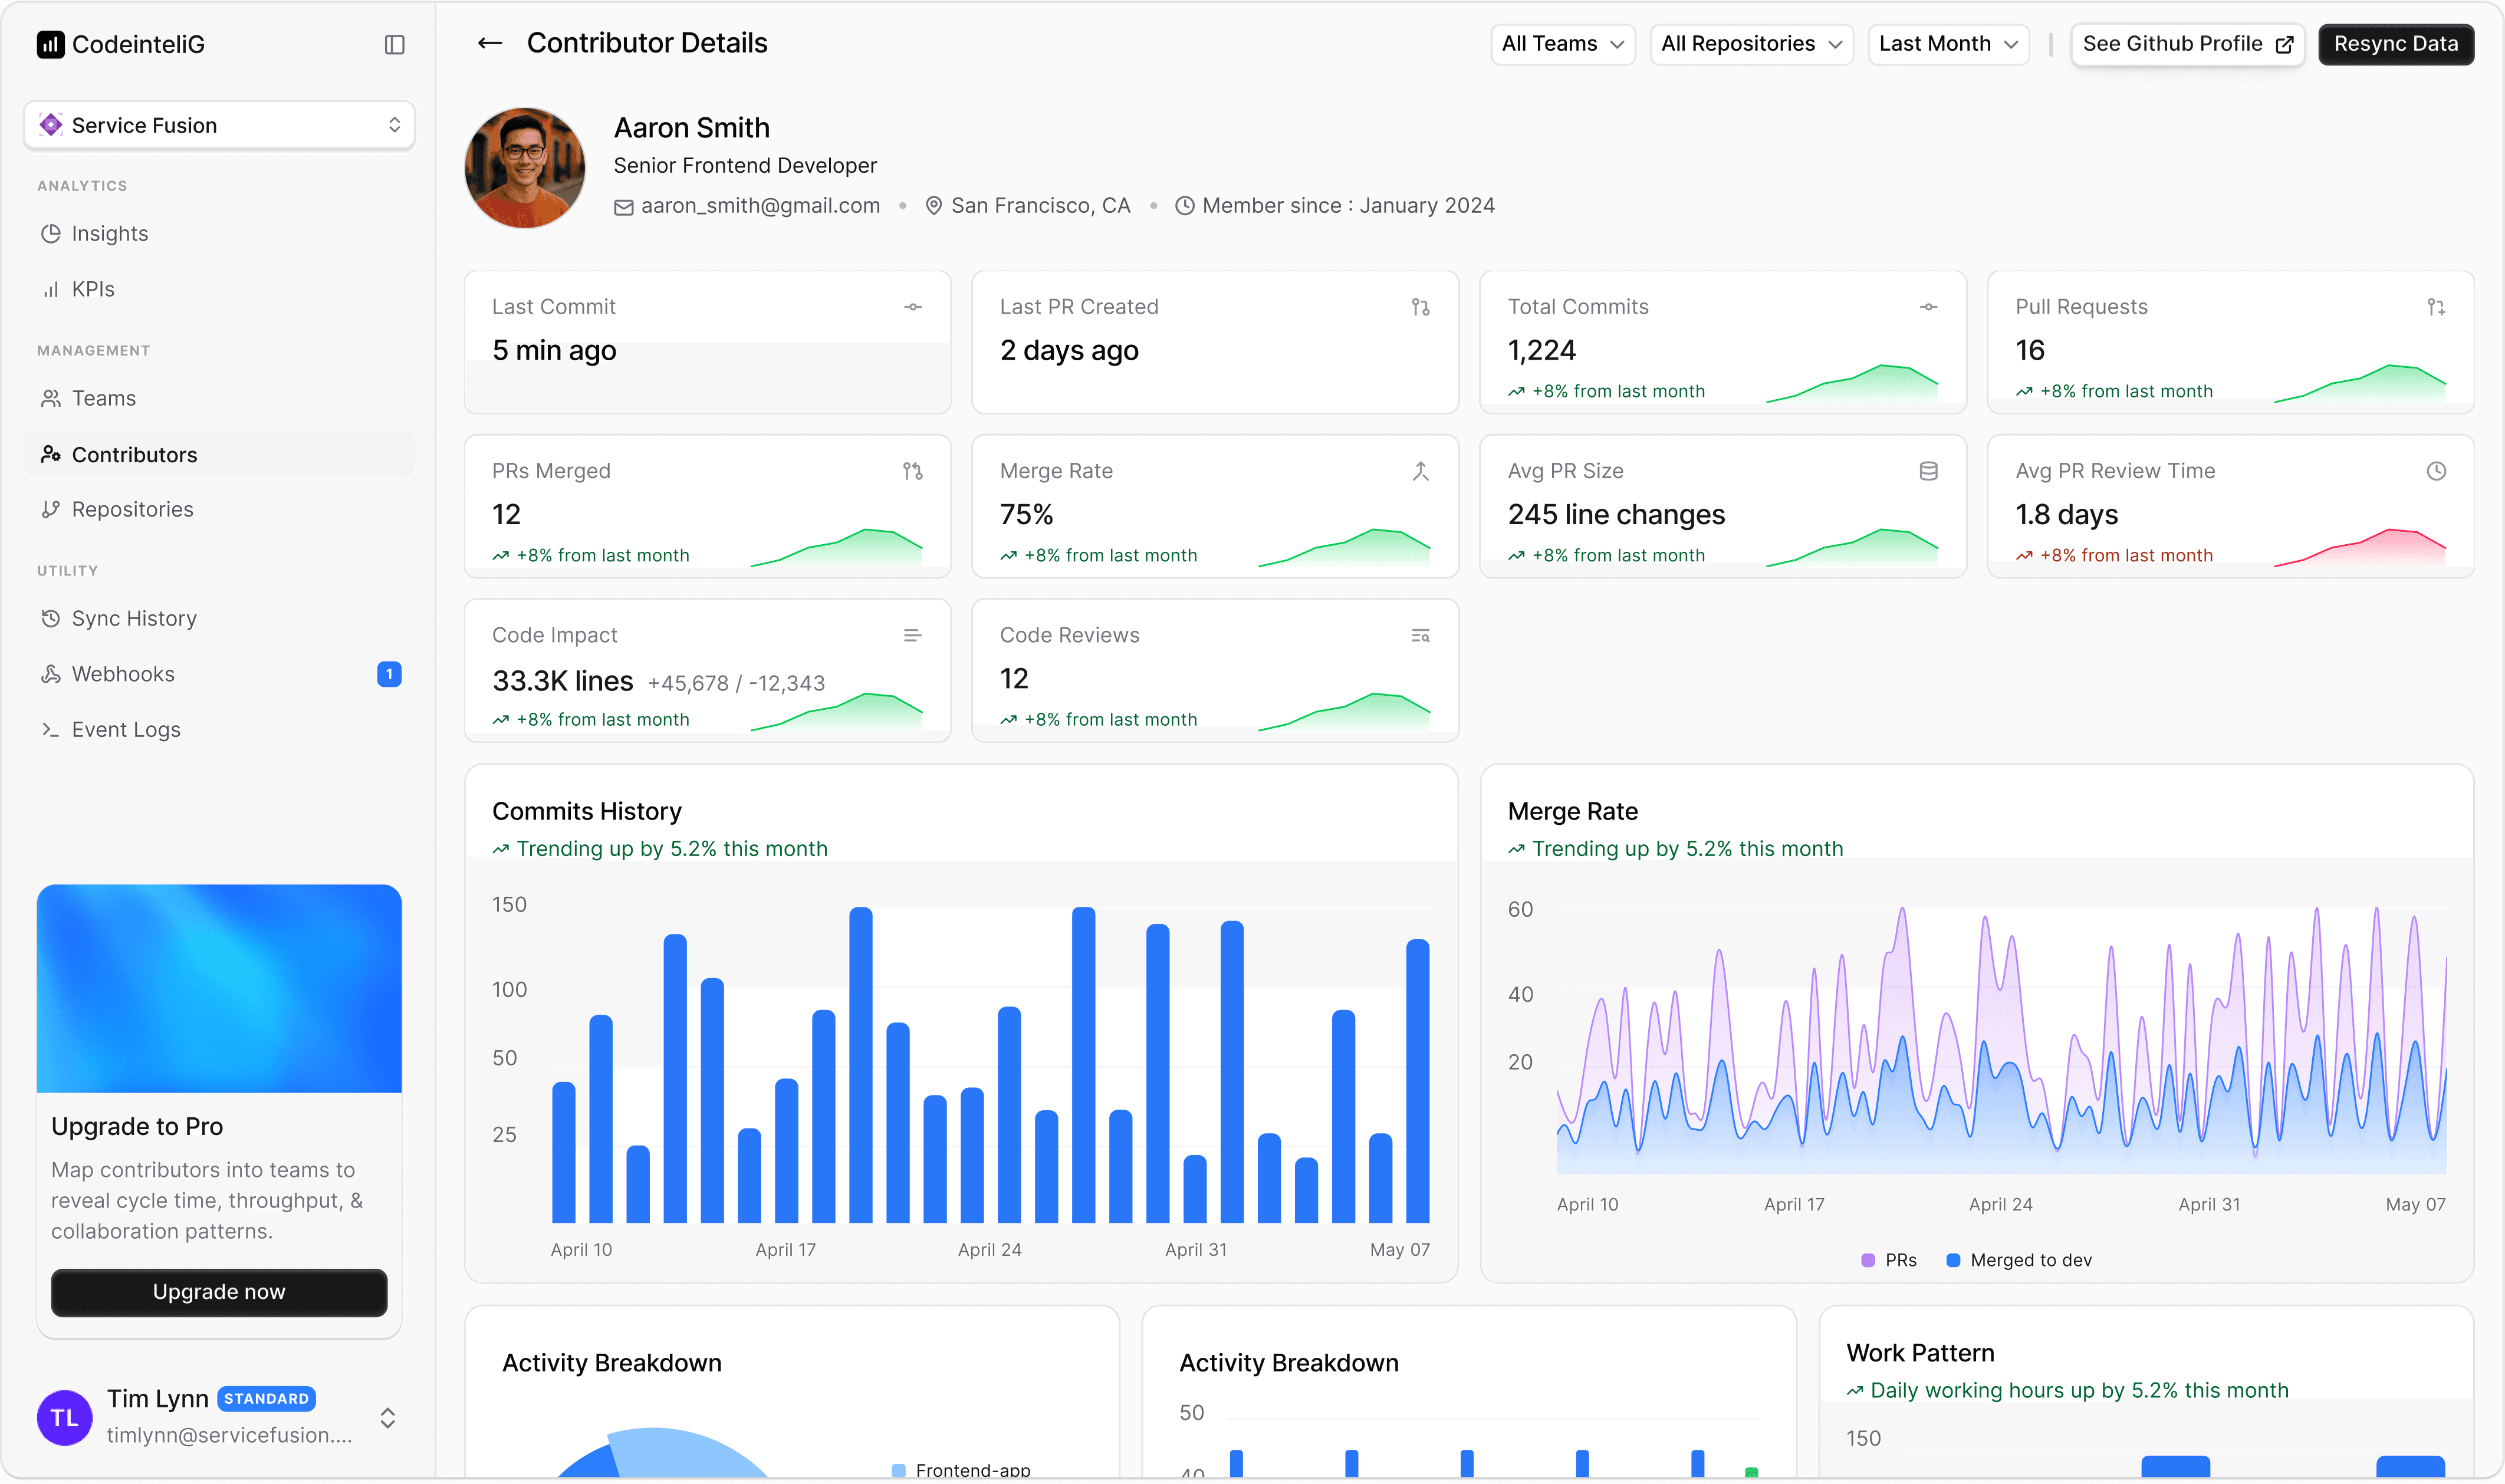2505x1484 pixels.
Task: Open the Insights page
Action: (x=219, y=233)
